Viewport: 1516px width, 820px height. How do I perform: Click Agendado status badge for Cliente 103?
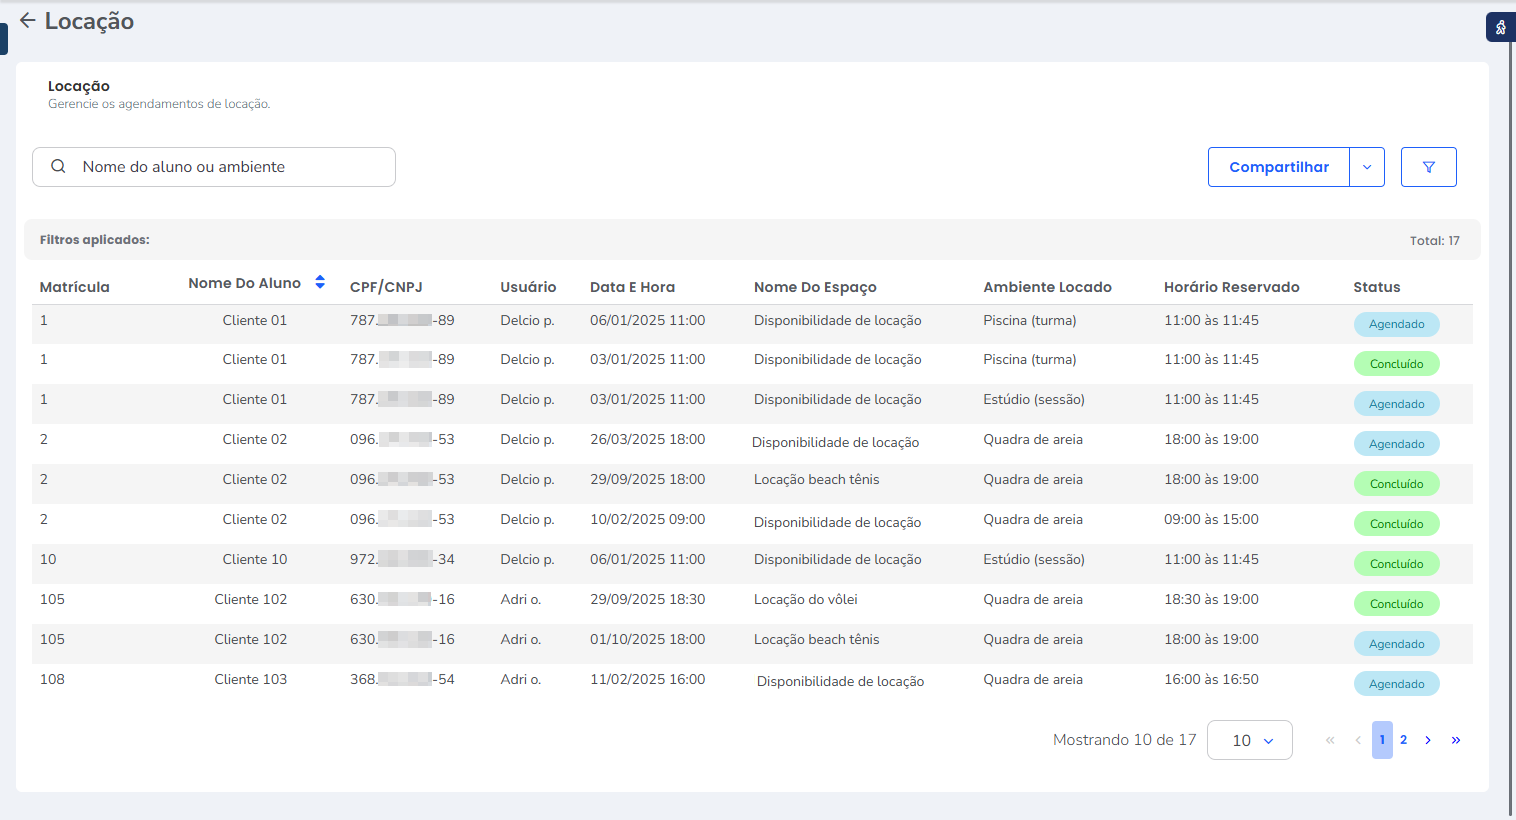pos(1396,684)
